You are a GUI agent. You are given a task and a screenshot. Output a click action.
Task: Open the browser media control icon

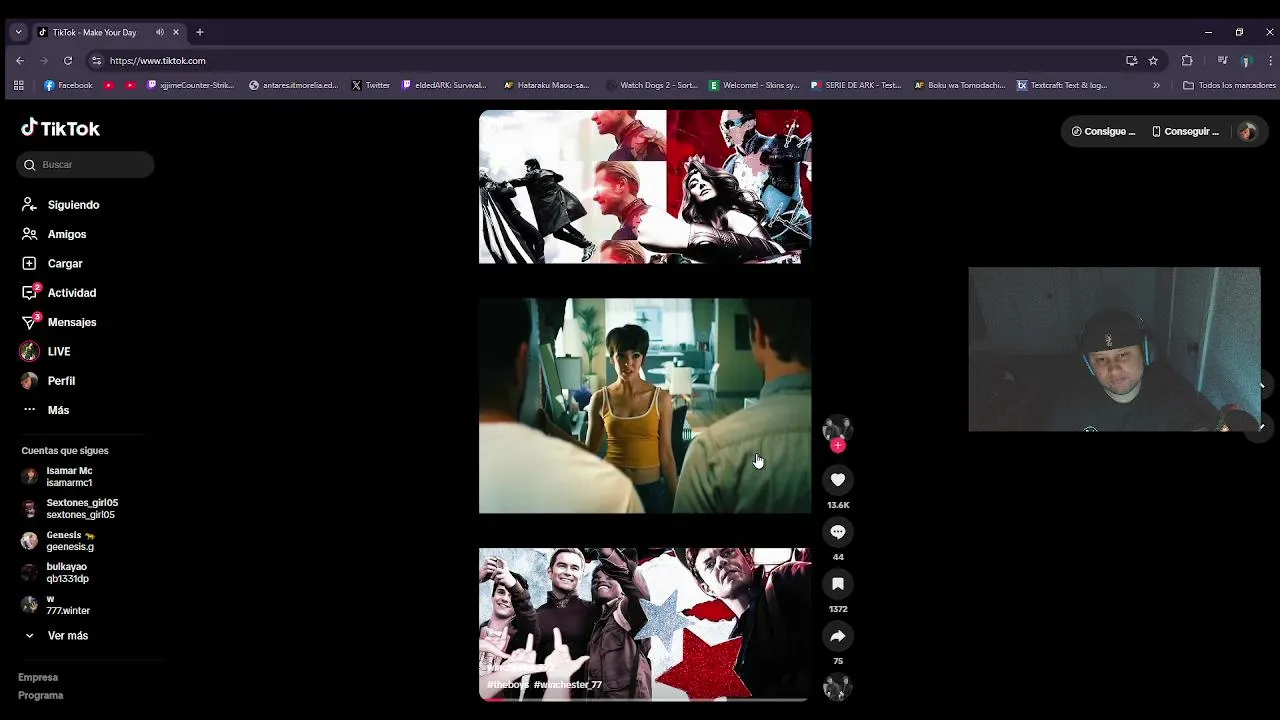(1222, 61)
